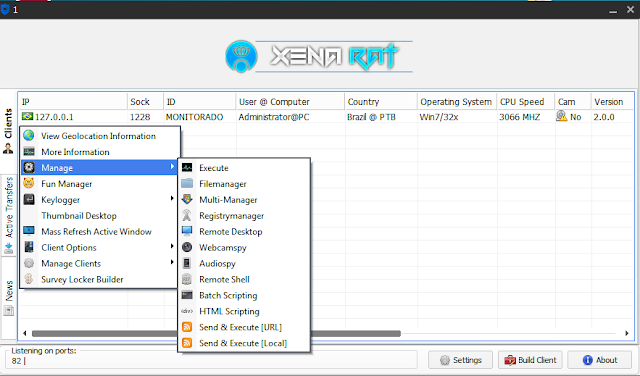Select the 127.0.0.1 IP cell
Viewport: 640px width, 376px height.
click(54, 117)
